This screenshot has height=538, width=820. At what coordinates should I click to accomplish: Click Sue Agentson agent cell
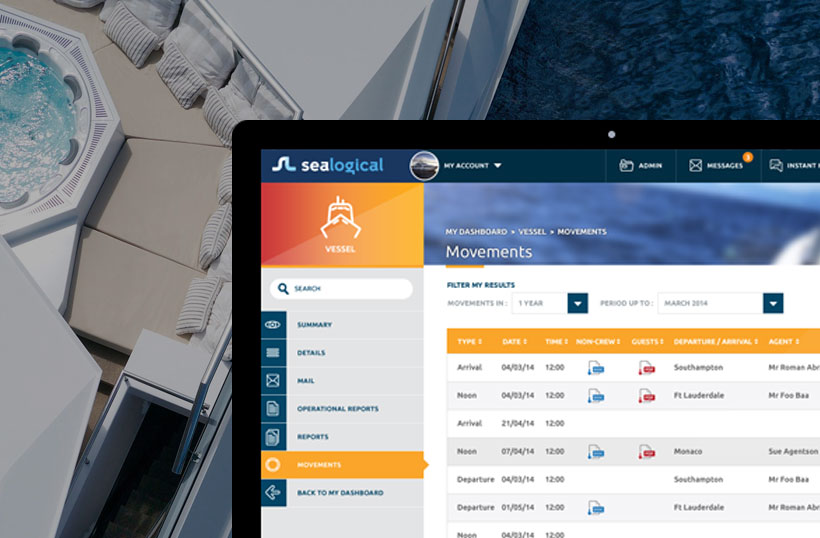click(793, 451)
